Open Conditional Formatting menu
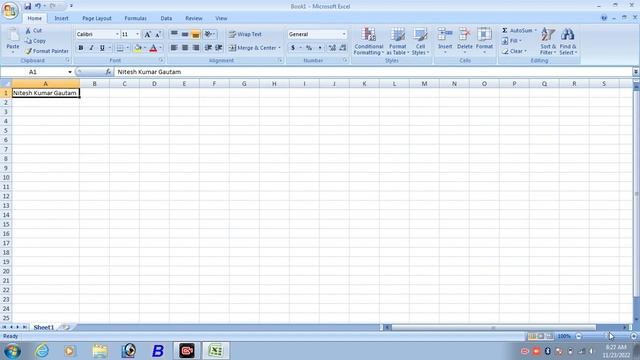Screen dimensions: 640x360 (x=369, y=41)
